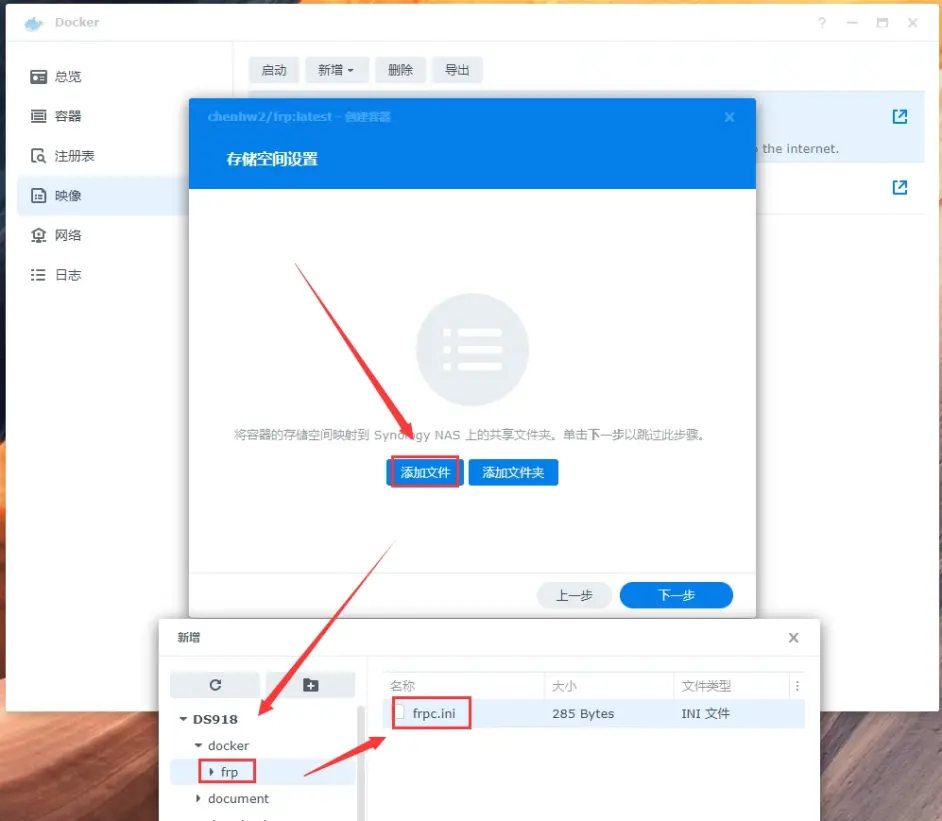The width and height of the screenshot is (942, 821).
Task: Click the create new folder icon
Action: click(310, 685)
